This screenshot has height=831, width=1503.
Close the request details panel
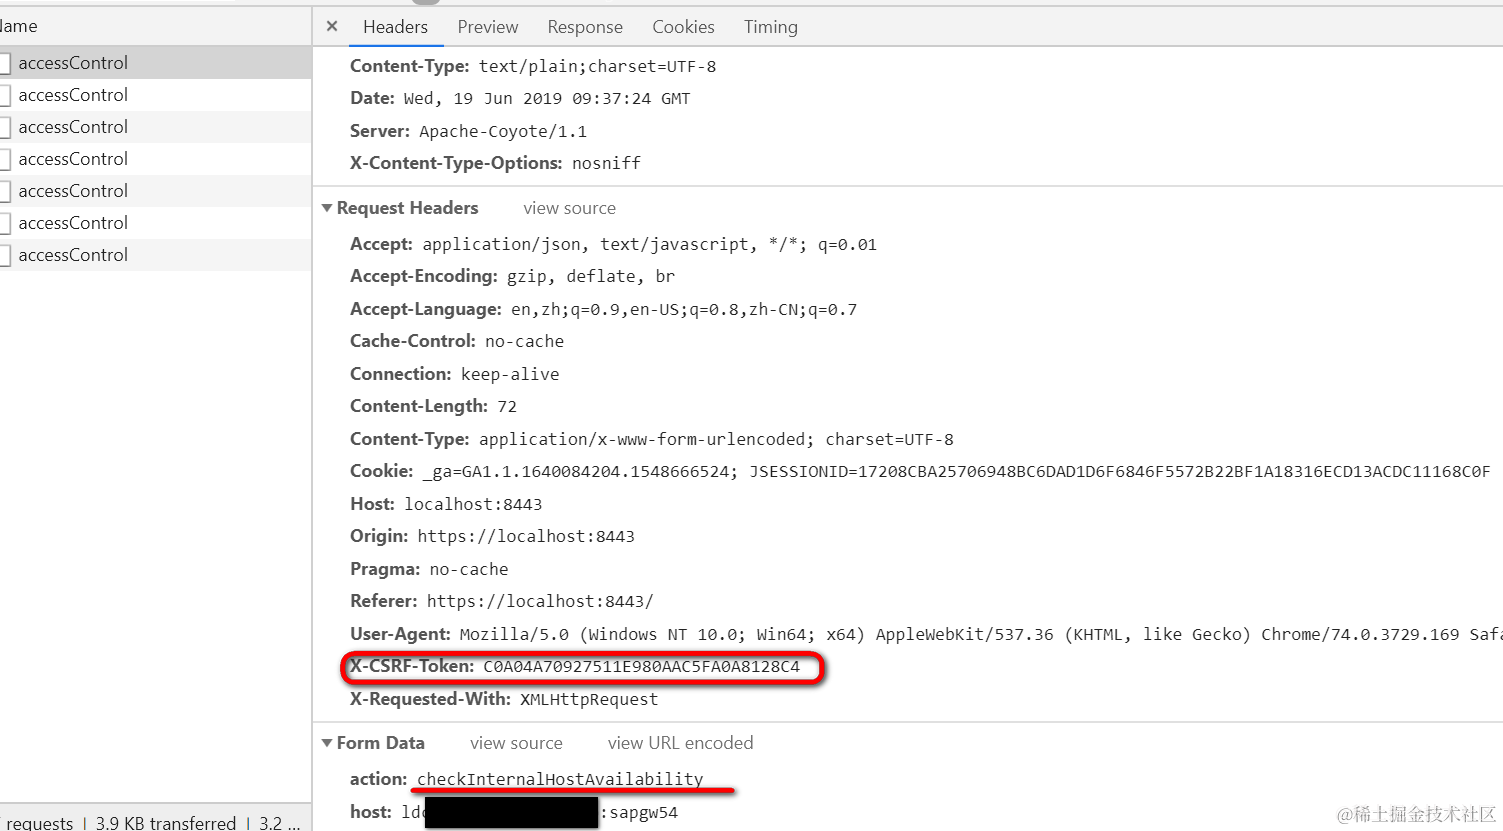[332, 27]
